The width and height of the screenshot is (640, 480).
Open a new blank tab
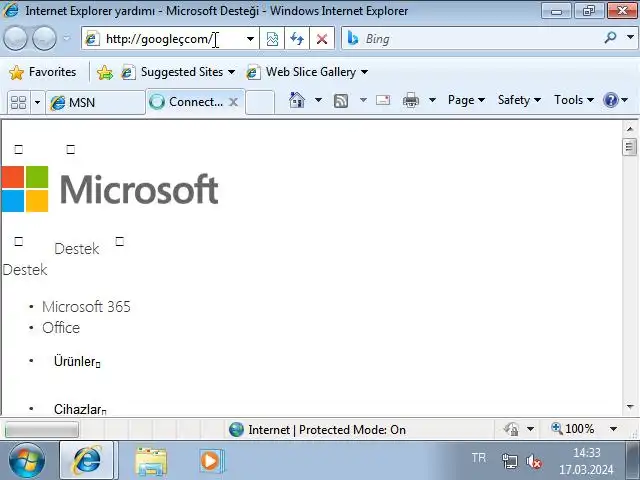coord(260,102)
